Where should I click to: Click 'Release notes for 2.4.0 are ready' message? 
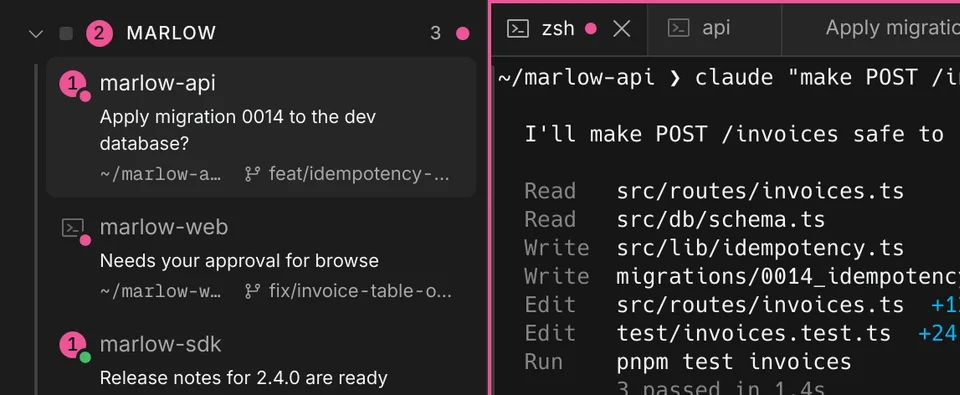[243, 378]
